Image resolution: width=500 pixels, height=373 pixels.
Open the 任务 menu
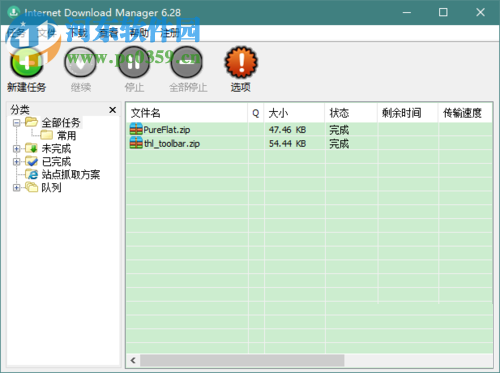(x=16, y=33)
